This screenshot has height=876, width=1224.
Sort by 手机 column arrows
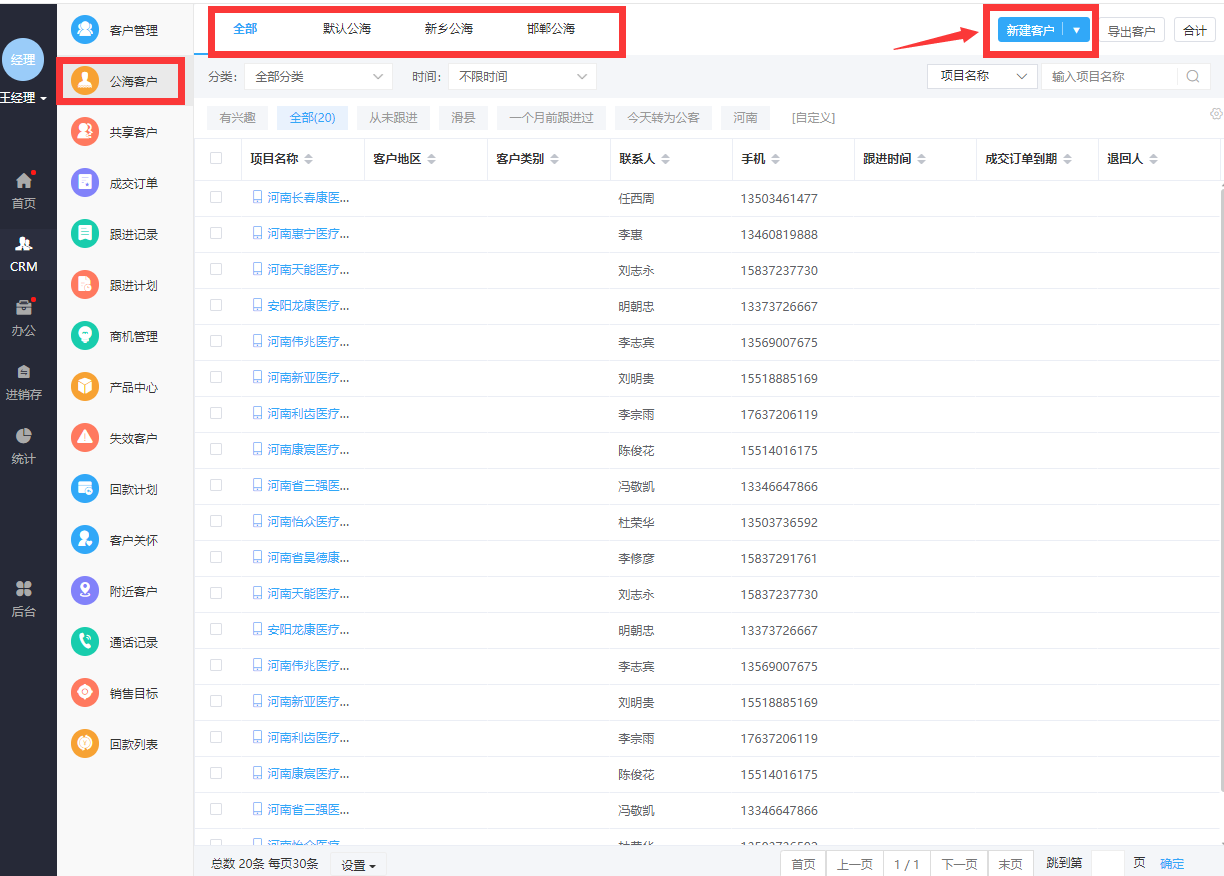tap(775, 159)
